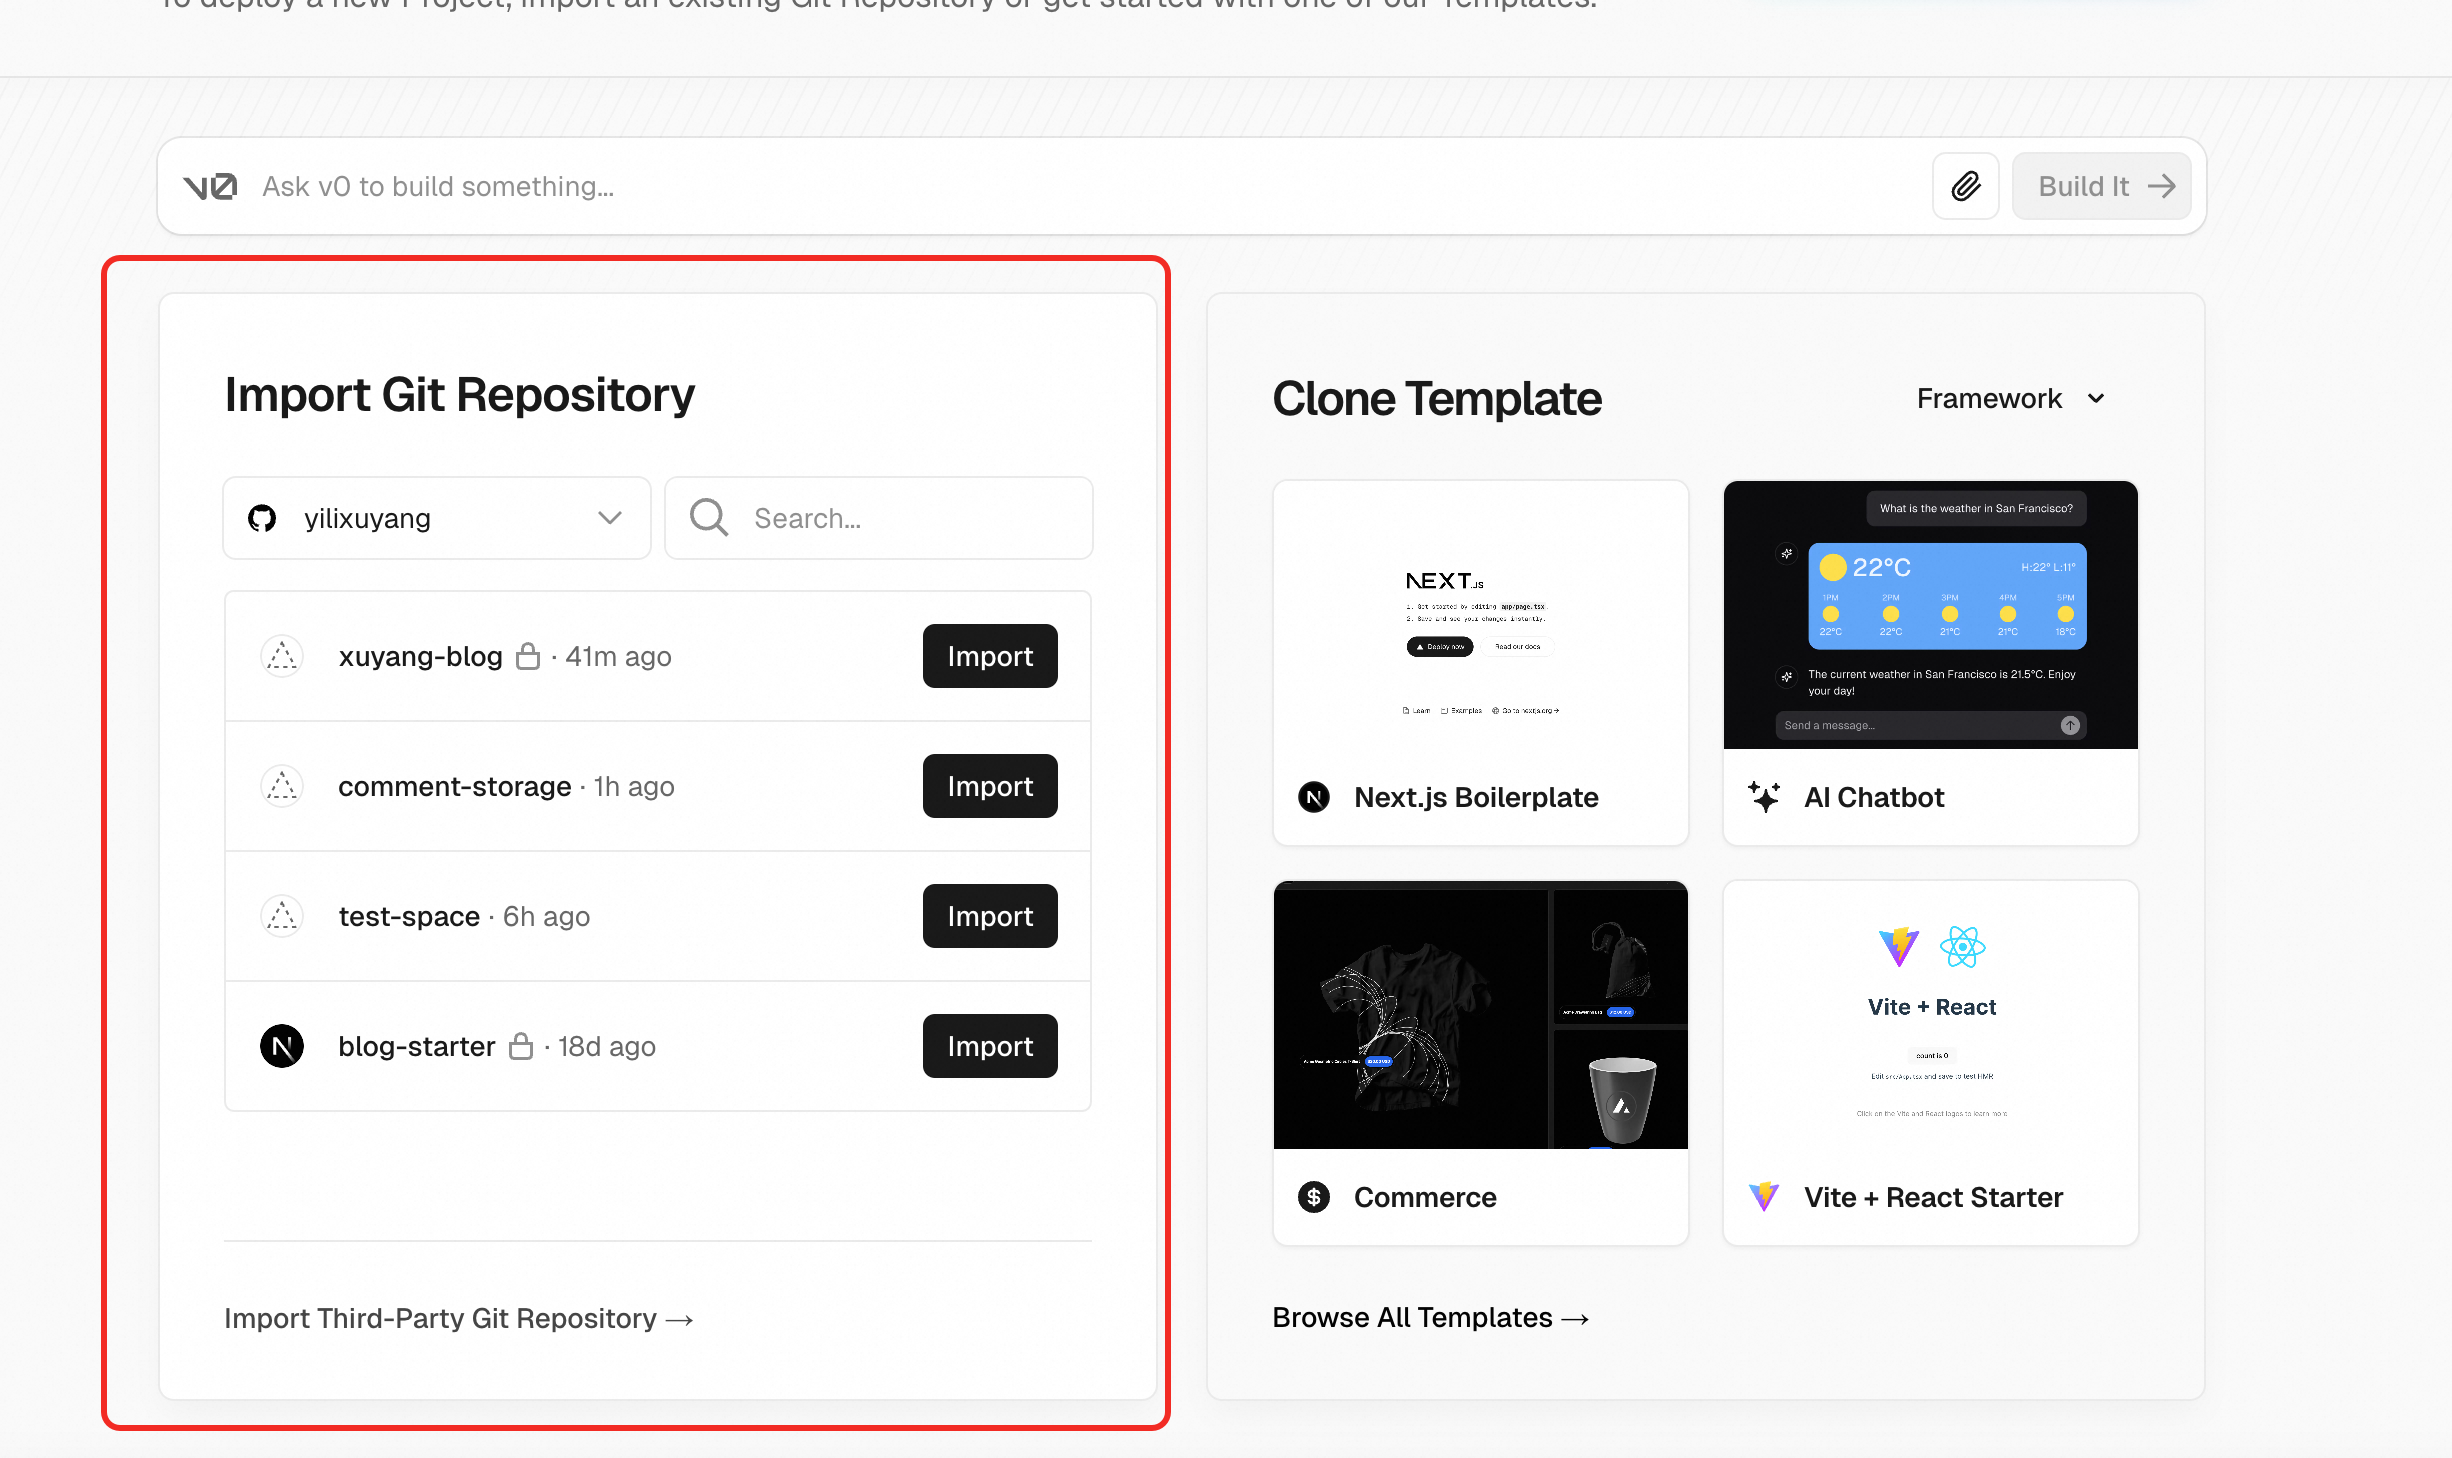The height and width of the screenshot is (1458, 2452).
Task: Open the Next.js Boilerplate template preview
Action: tap(1481, 615)
